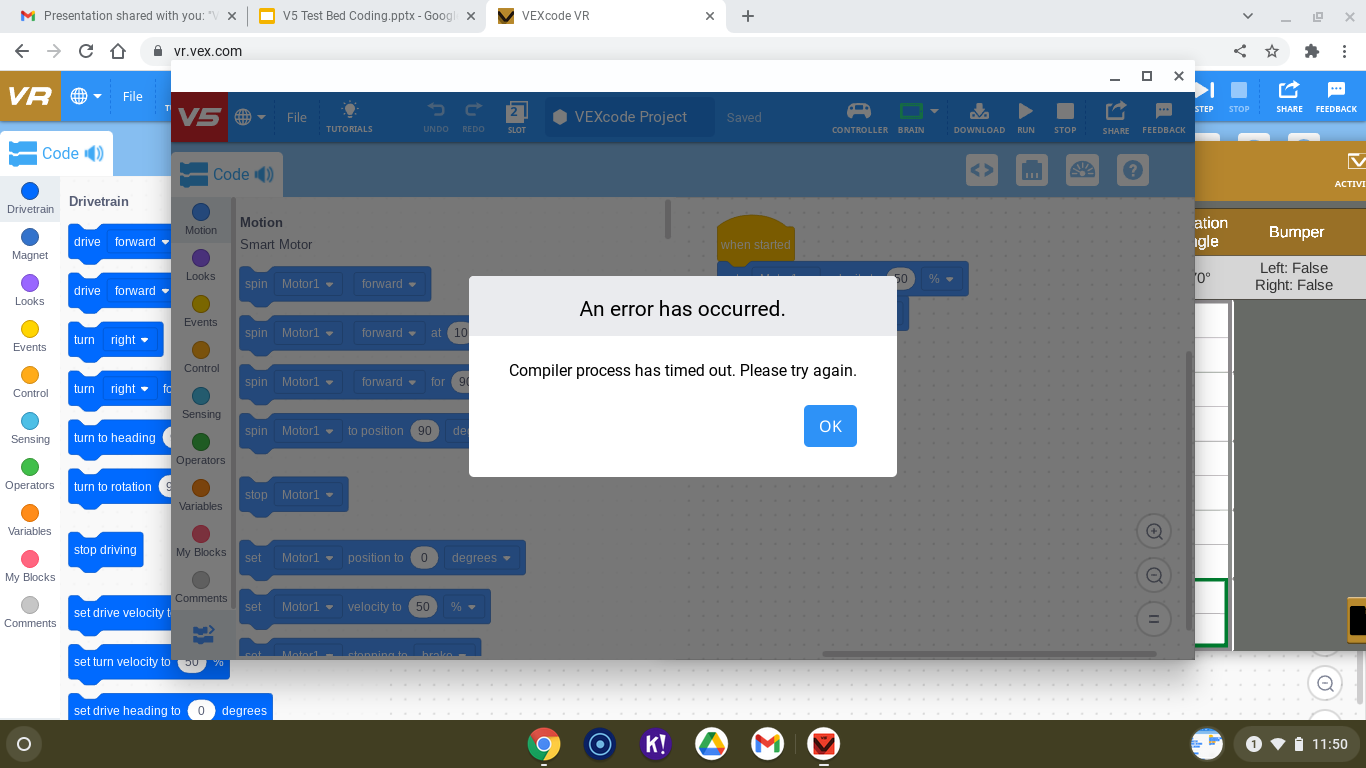Bookmark this page with star icon

coord(1272,51)
